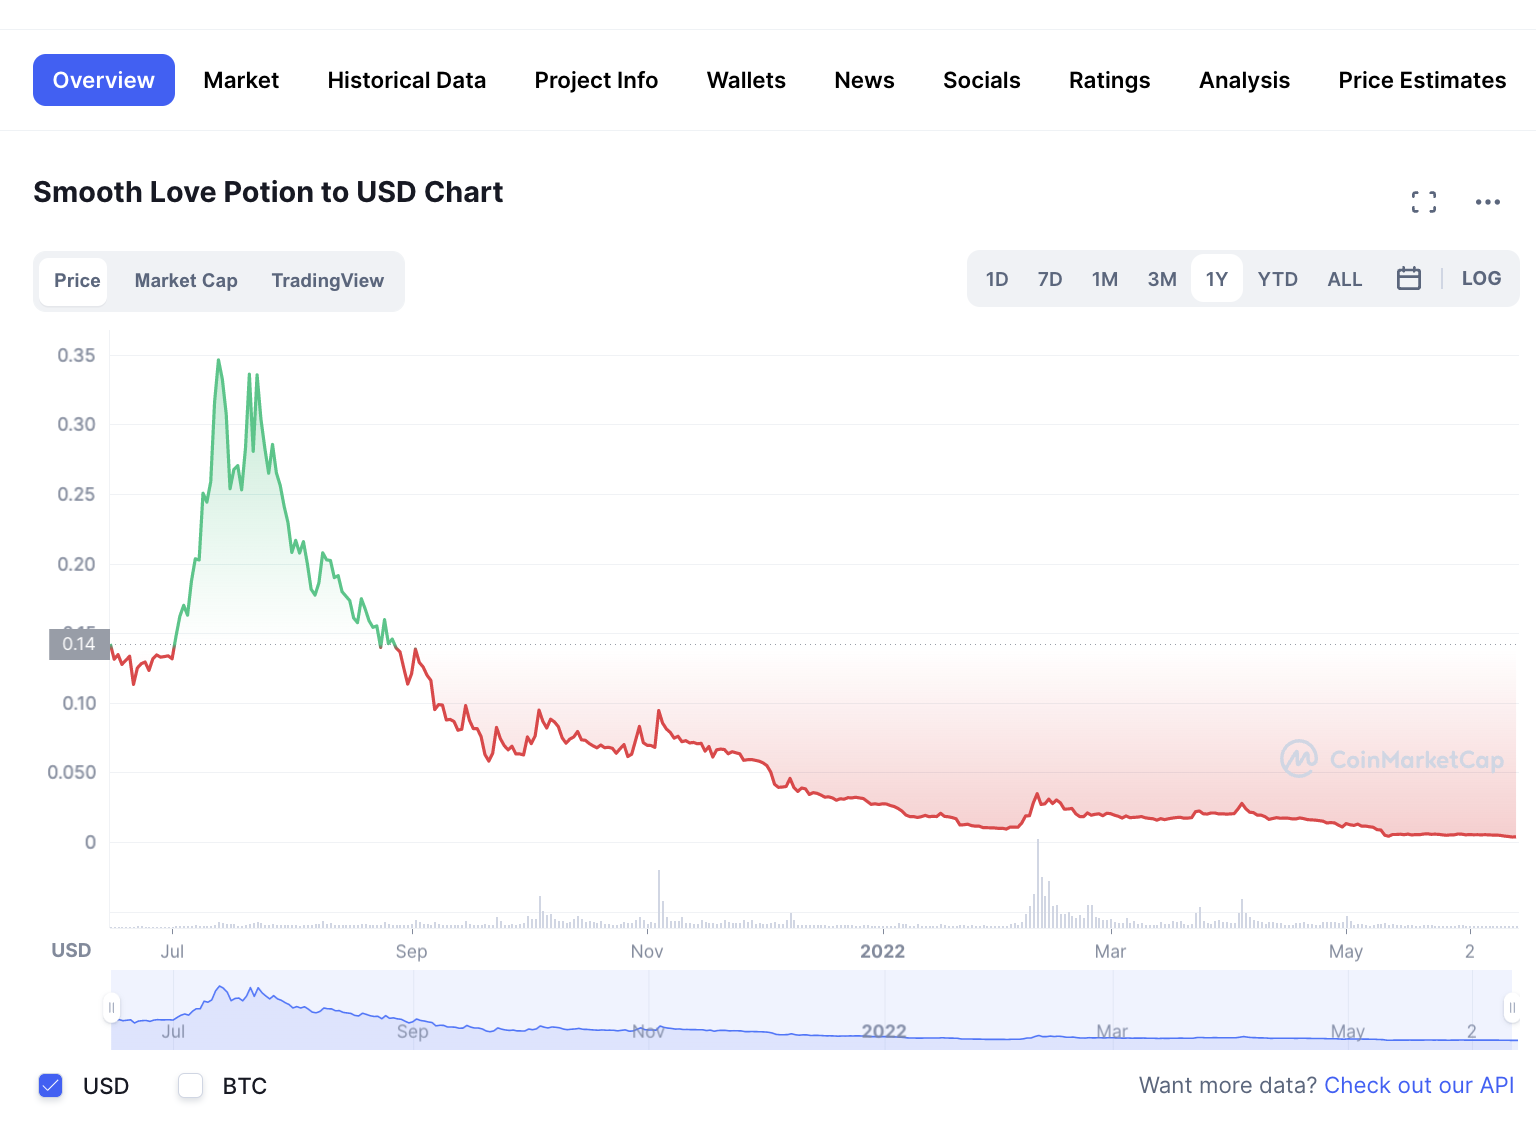Open fullscreen chart view icon
Screen dimensions: 1536x1122
click(x=1424, y=202)
